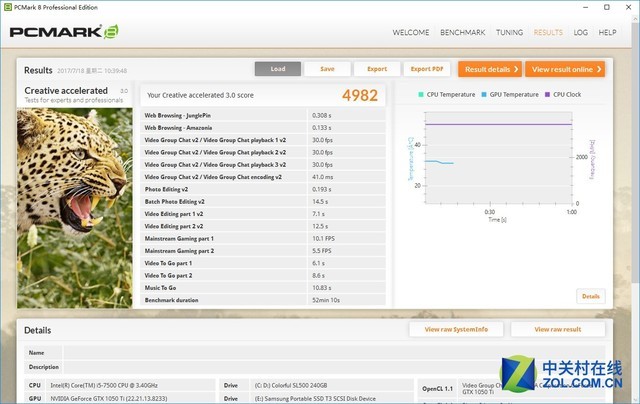Click the Save results button

click(x=327, y=69)
